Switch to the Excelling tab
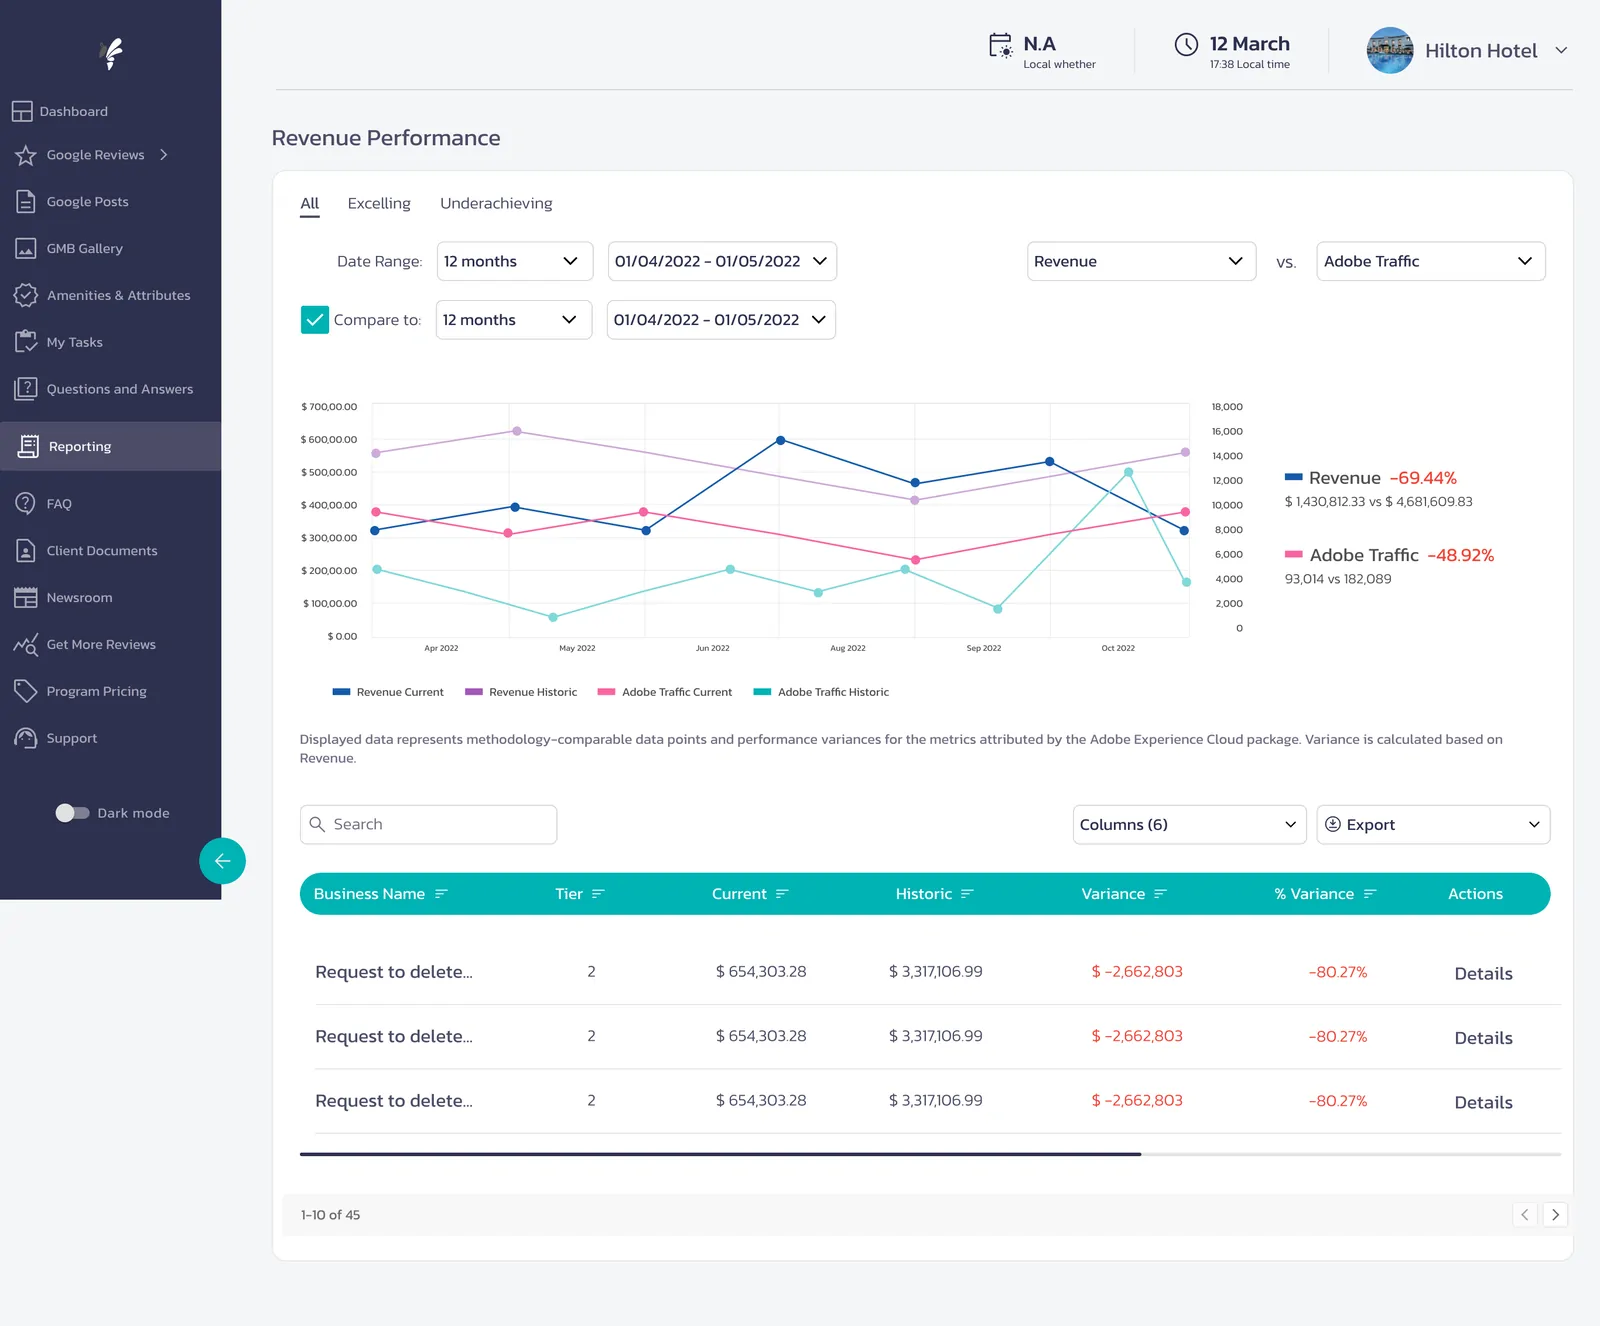 [x=379, y=203]
